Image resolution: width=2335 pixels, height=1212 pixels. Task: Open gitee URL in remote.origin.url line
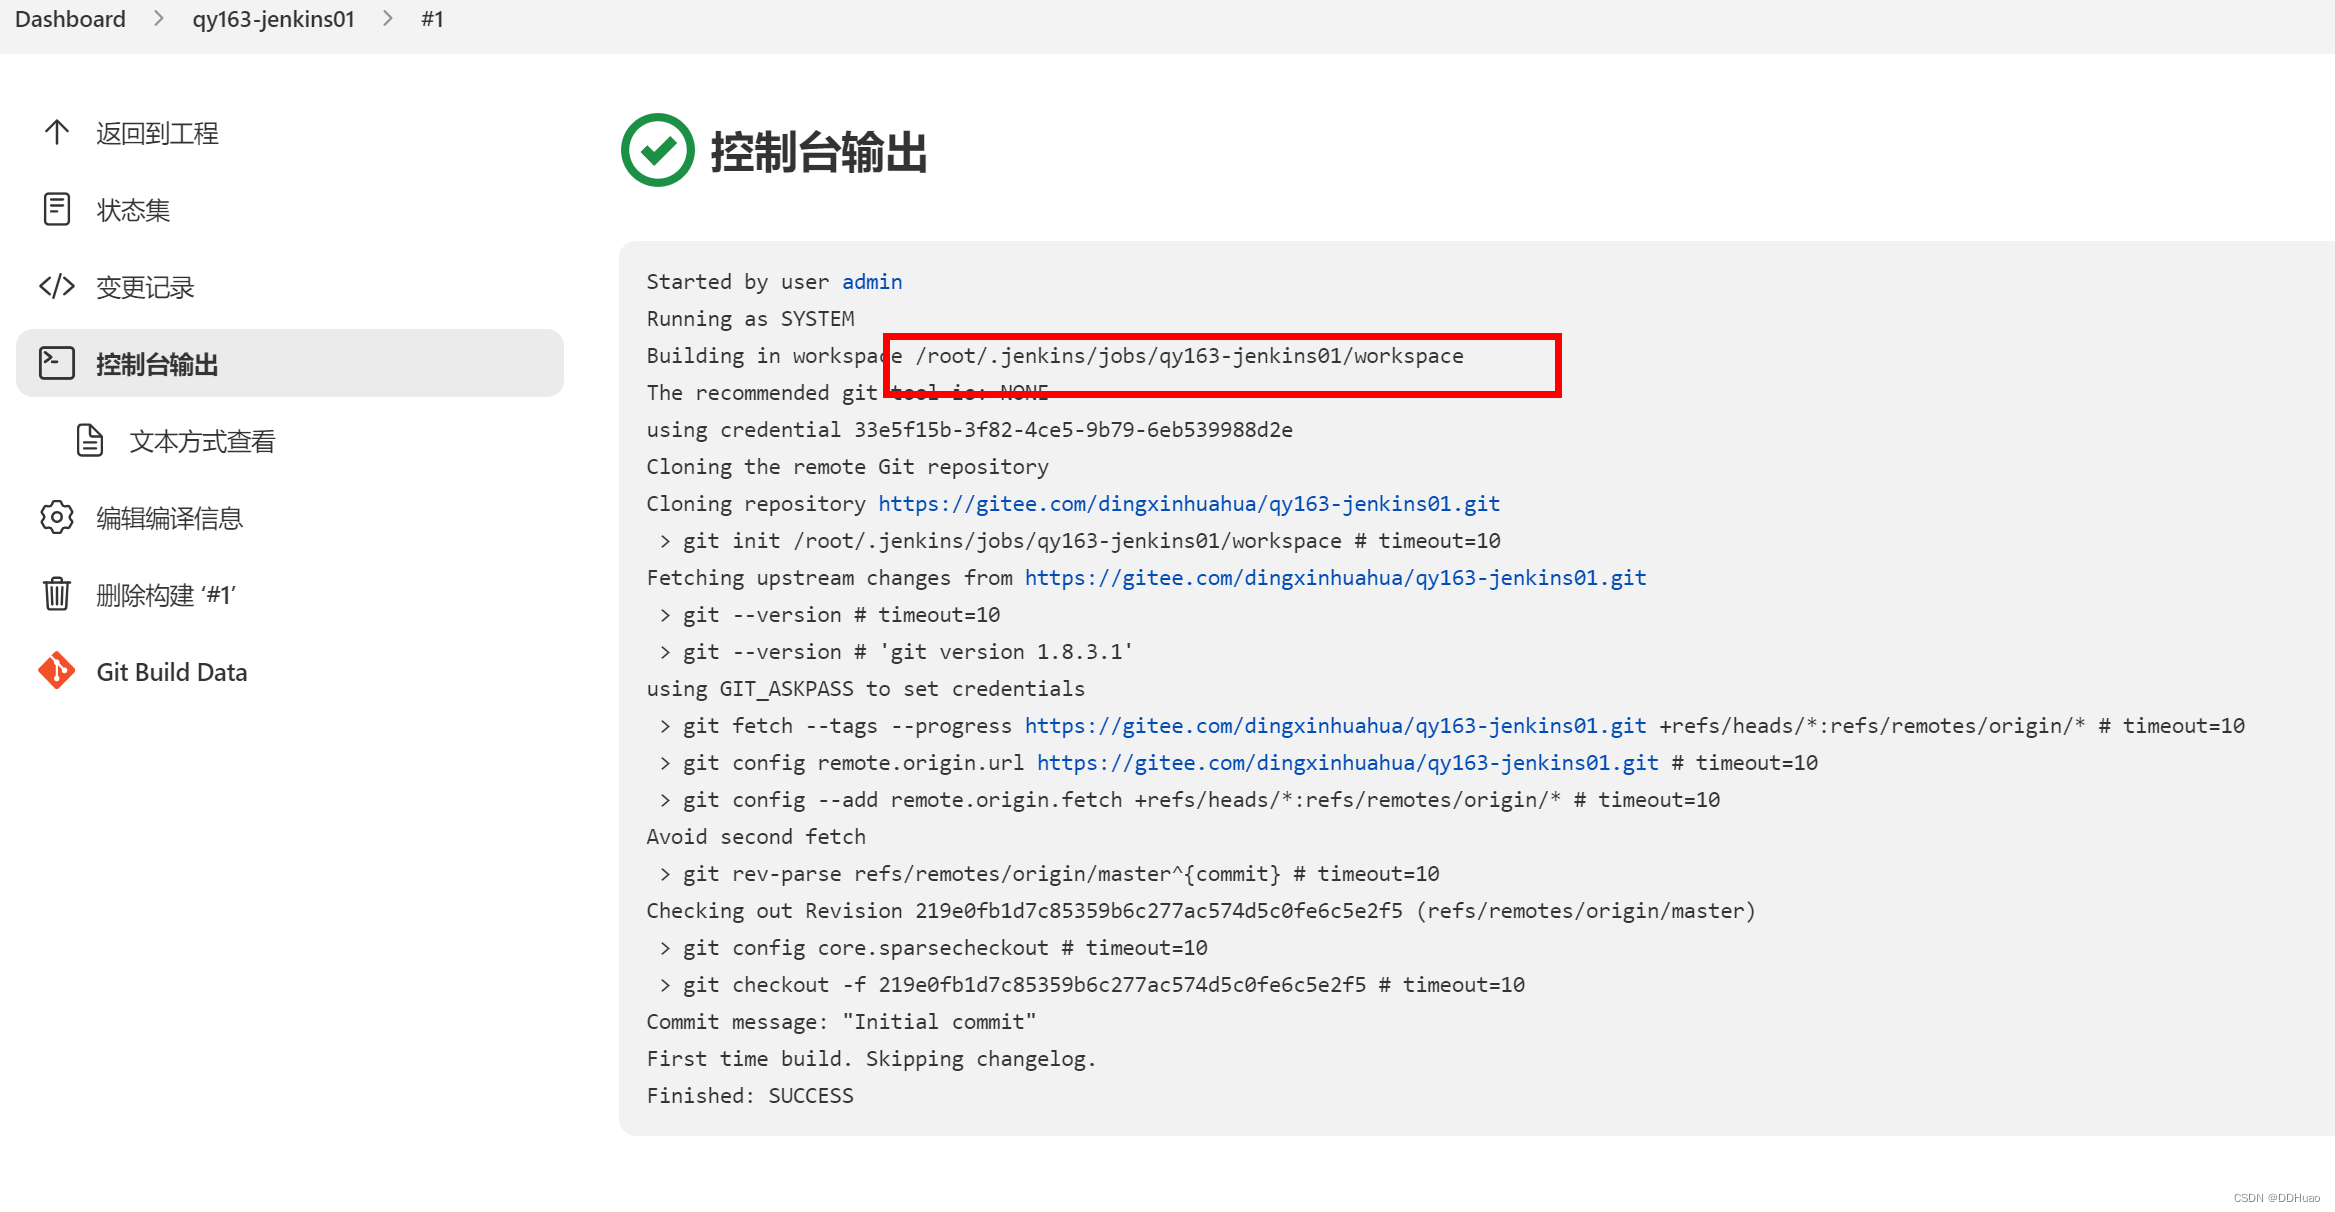click(x=1347, y=763)
